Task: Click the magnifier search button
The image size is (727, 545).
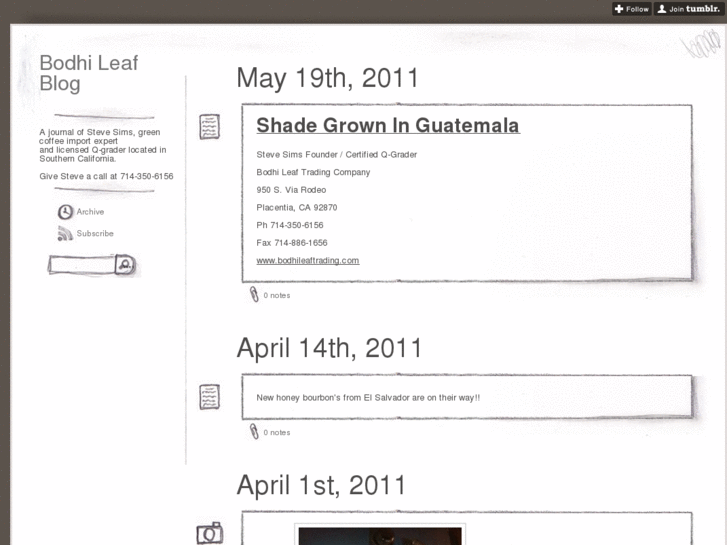Action: coord(125,264)
